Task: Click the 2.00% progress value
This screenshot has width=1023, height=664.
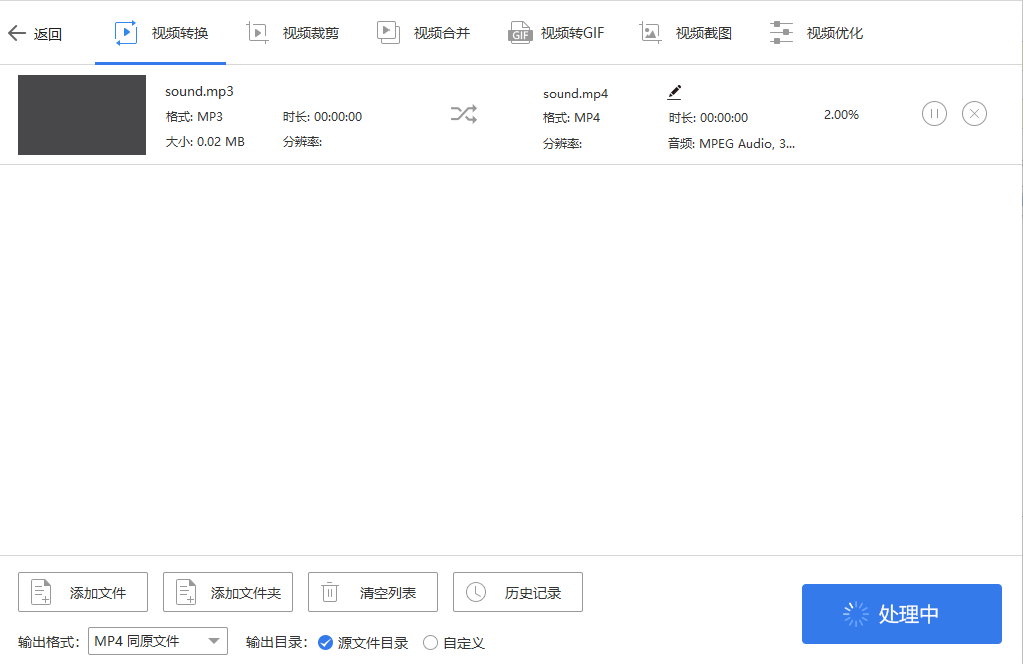Action: point(841,115)
